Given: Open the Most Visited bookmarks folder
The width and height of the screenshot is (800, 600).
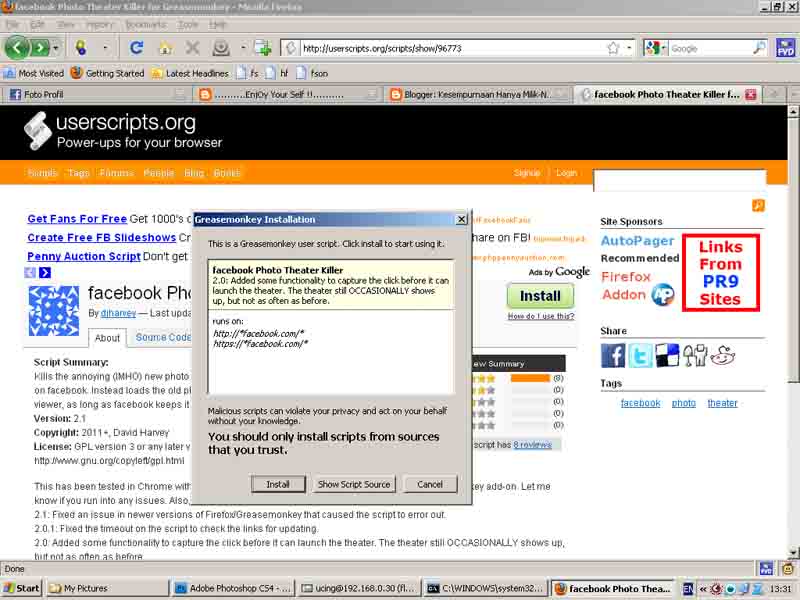Looking at the screenshot, I should coord(34,73).
